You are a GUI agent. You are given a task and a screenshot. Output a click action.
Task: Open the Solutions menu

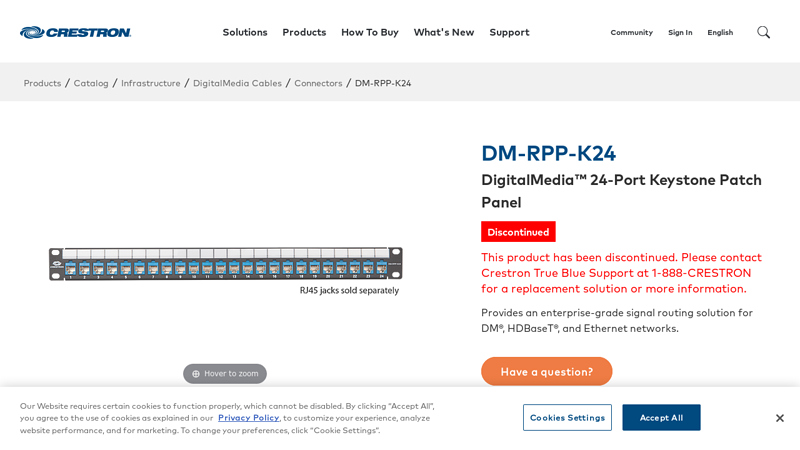tap(245, 32)
